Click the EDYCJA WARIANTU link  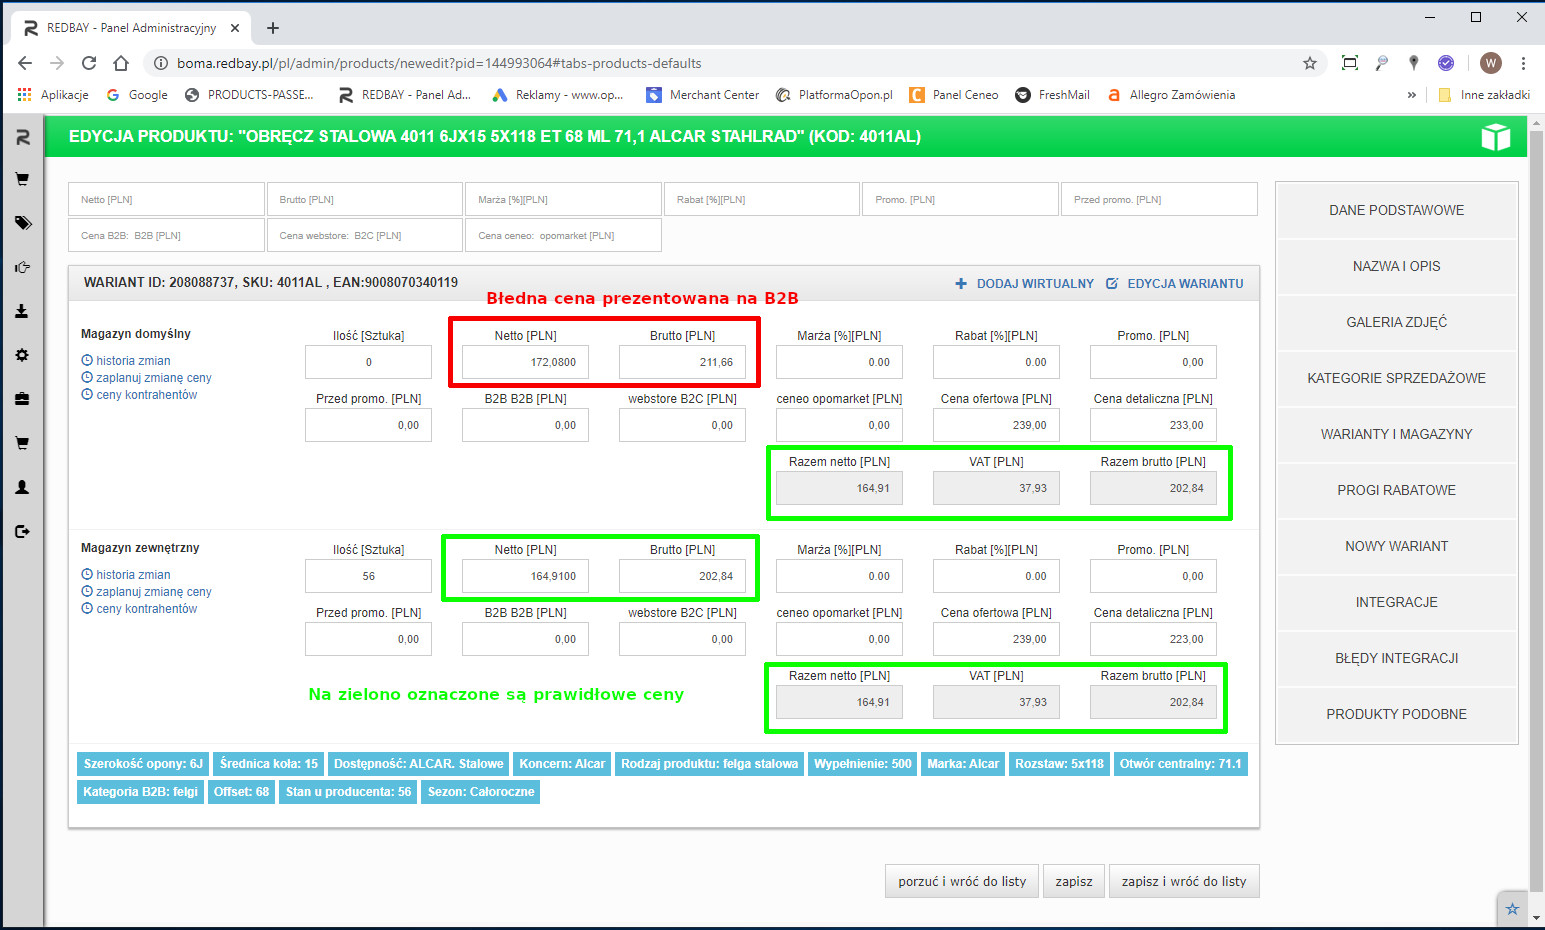tap(1175, 284)
